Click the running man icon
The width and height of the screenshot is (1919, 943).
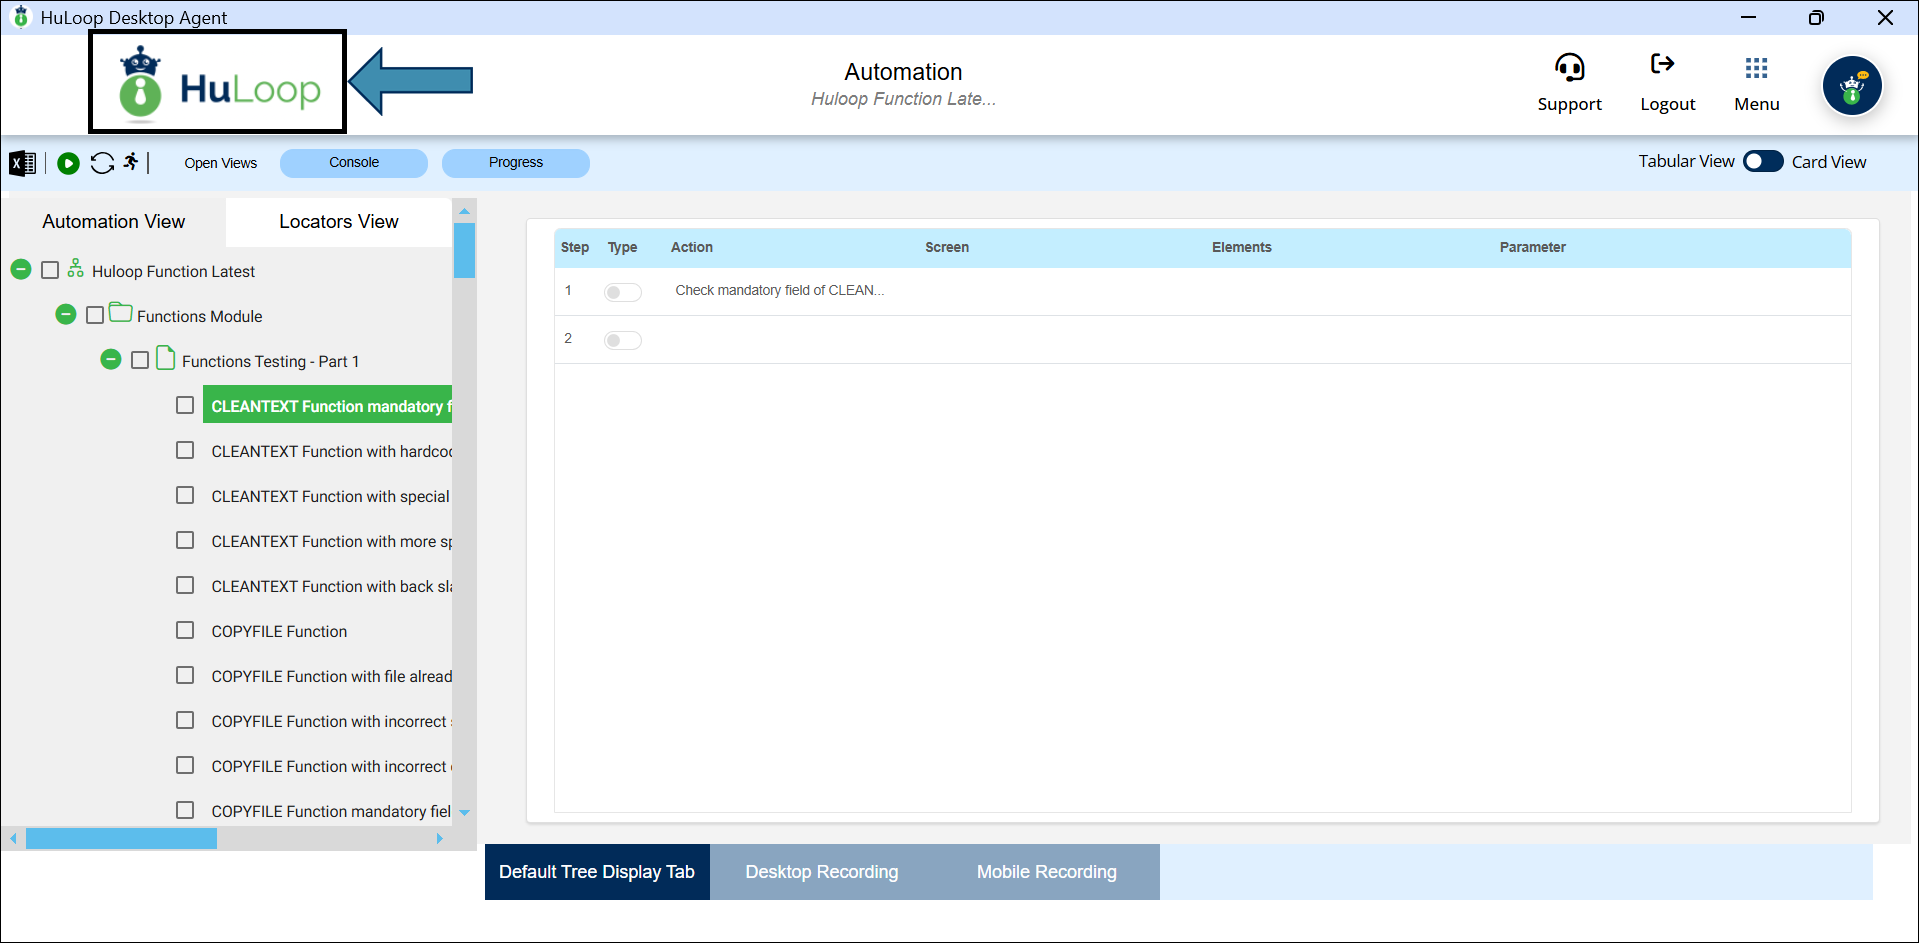coord(131,162)
